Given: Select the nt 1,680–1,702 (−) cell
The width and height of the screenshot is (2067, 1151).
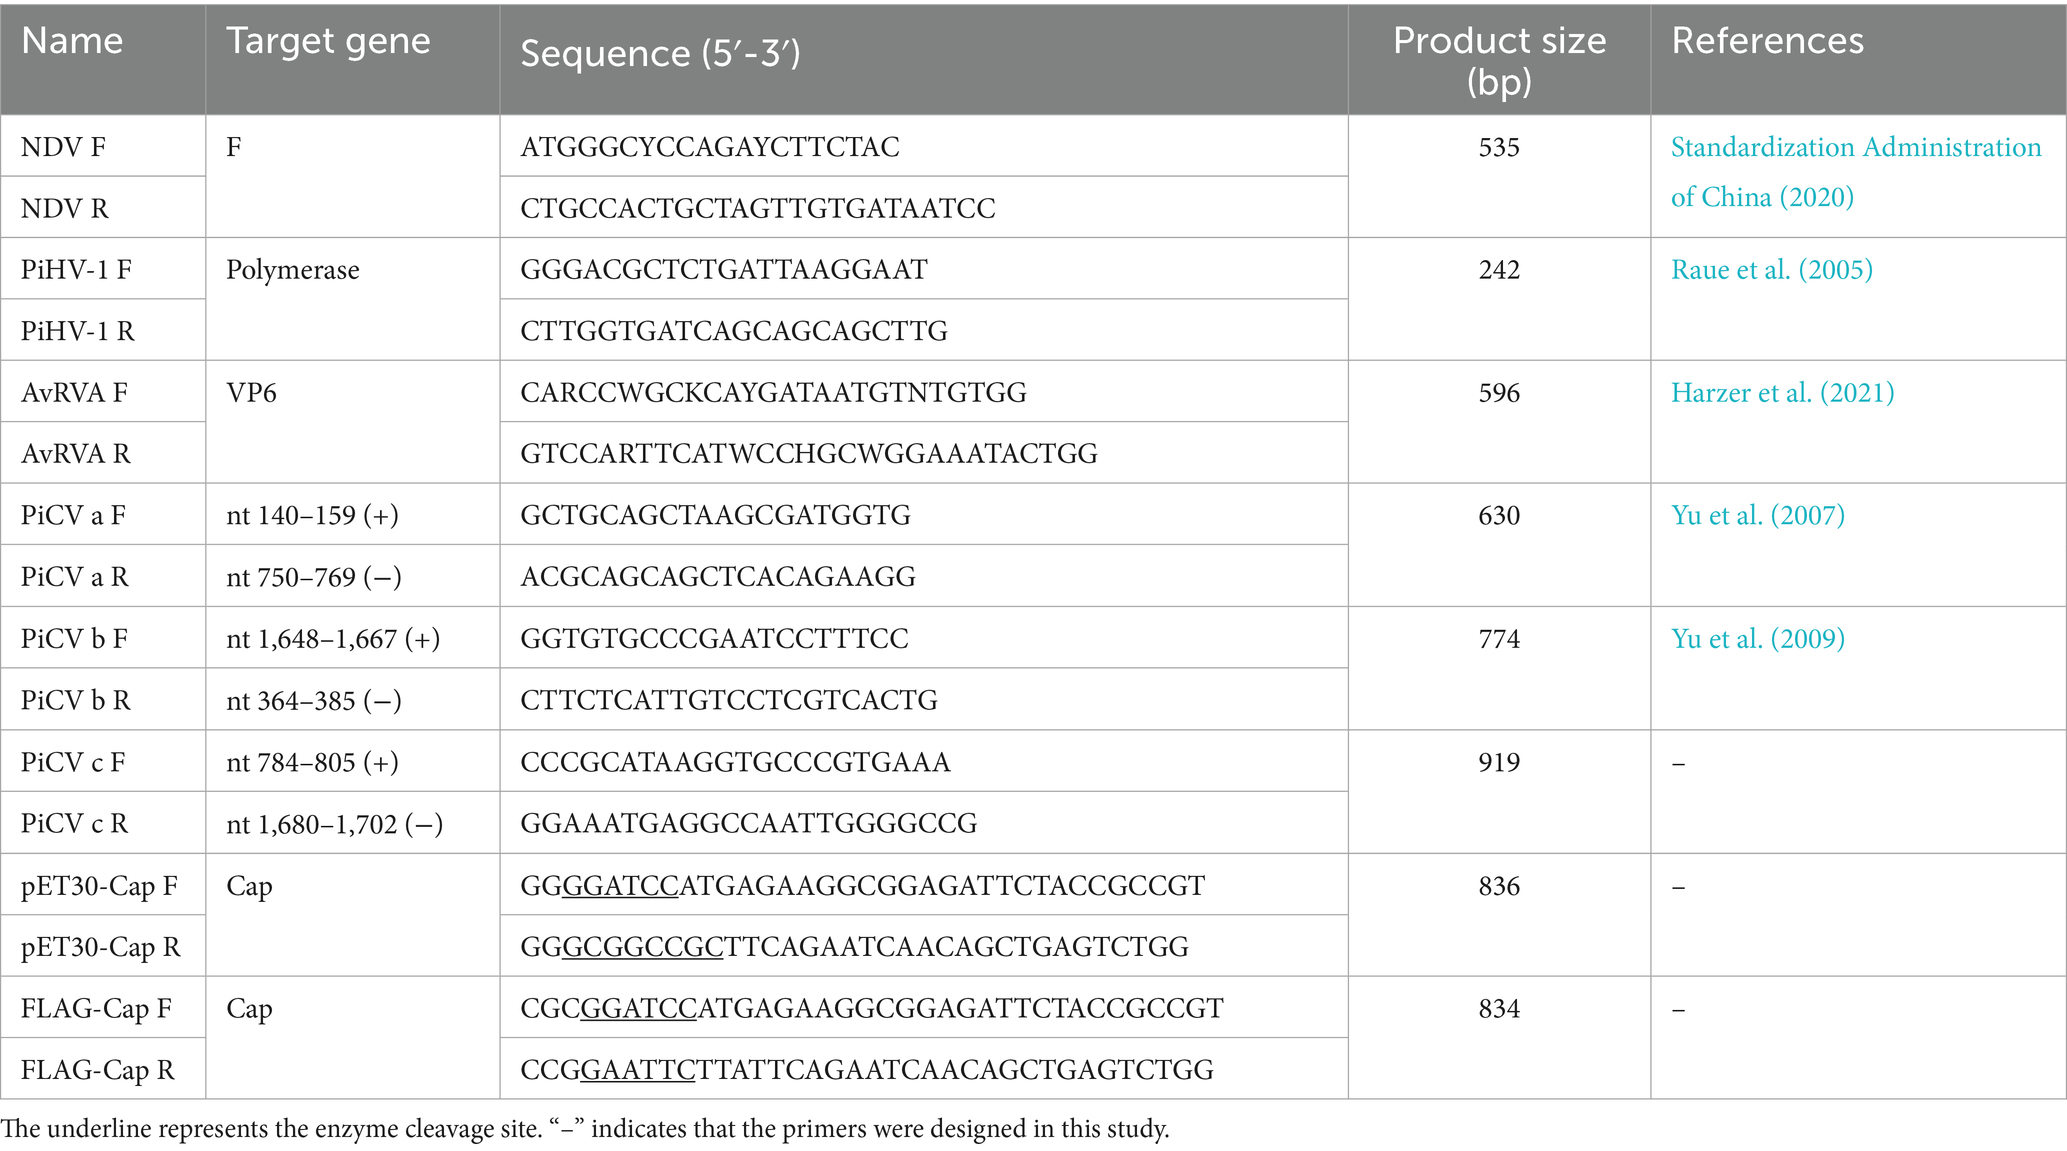Looking at the screenshot, I should coord(334,824).
